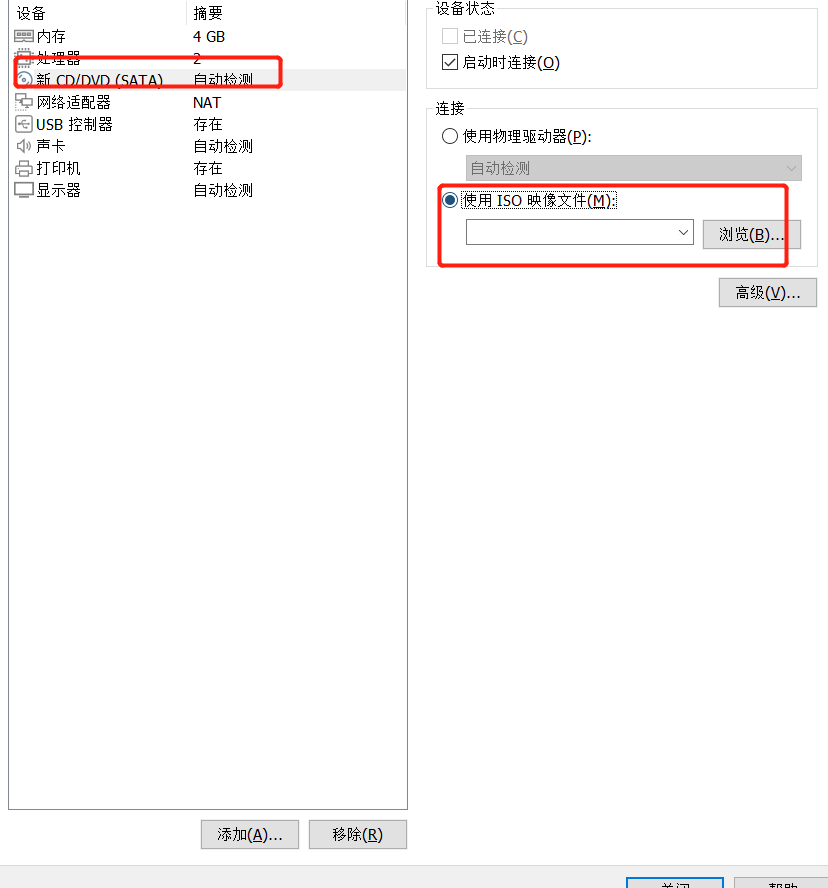The image size is (828, 888).
Task: Click the network adapter (网络适配器) icon
Action: pos(23,102)
